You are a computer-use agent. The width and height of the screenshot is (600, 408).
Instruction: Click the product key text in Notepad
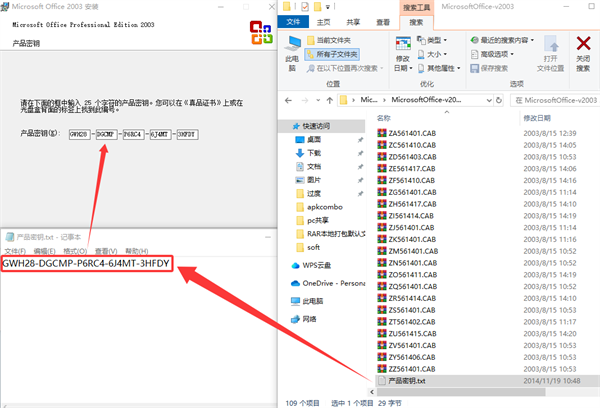coord(86,263)
